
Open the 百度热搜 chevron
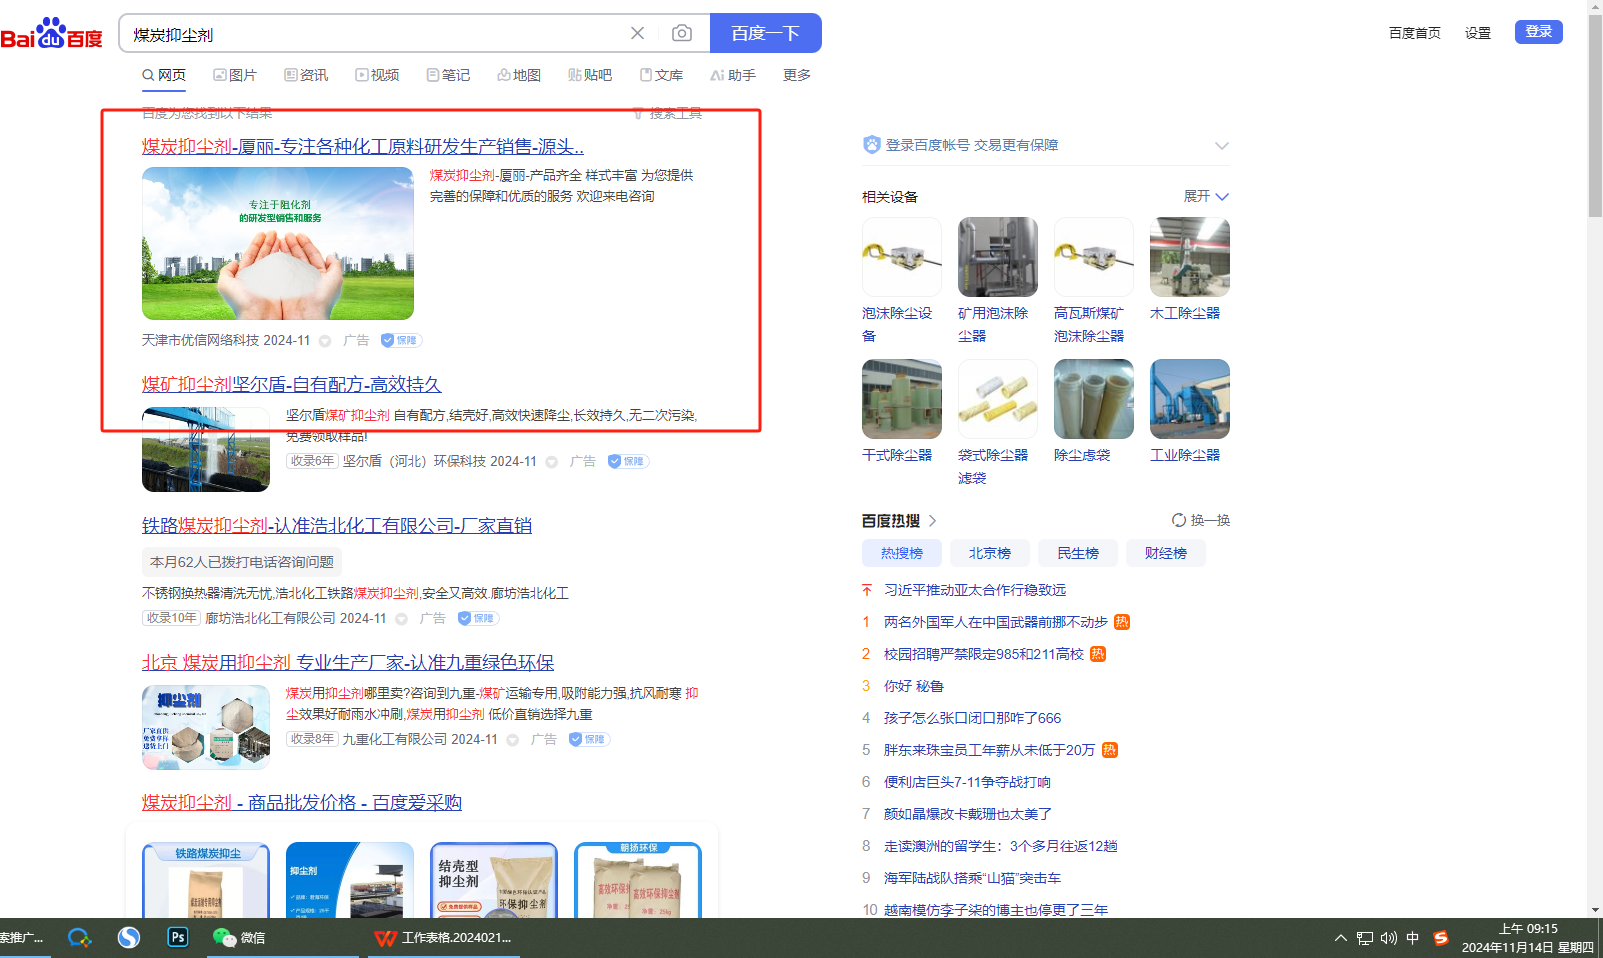pyautogui.click(x=932, y=521)
